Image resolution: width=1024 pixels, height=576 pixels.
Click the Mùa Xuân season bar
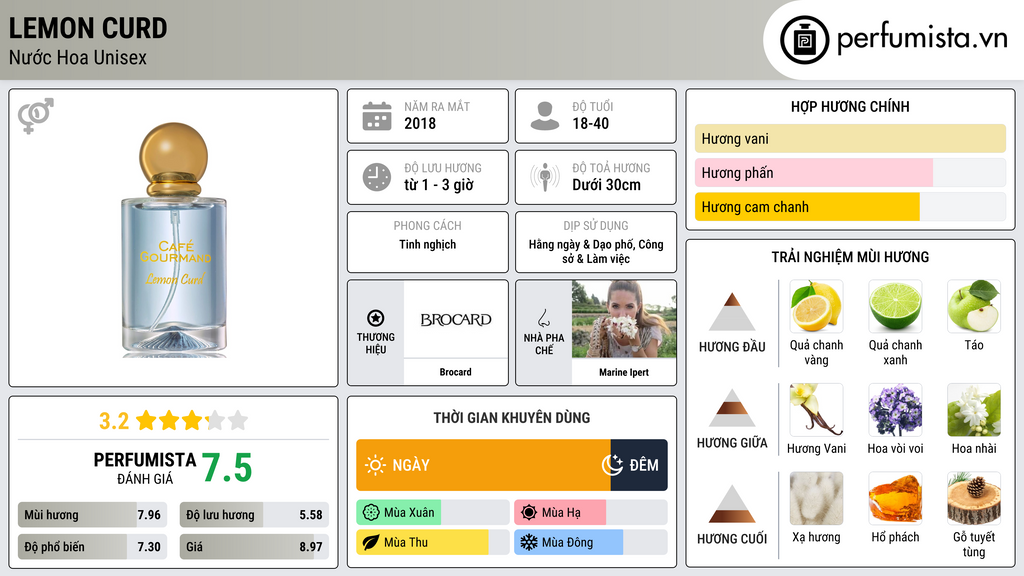point(432,513)
